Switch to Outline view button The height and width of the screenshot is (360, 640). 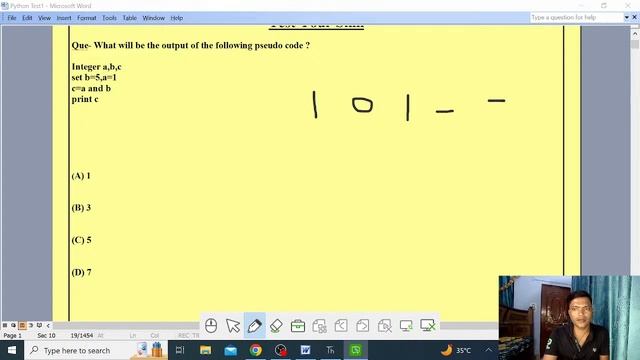[x=31, y=325]
